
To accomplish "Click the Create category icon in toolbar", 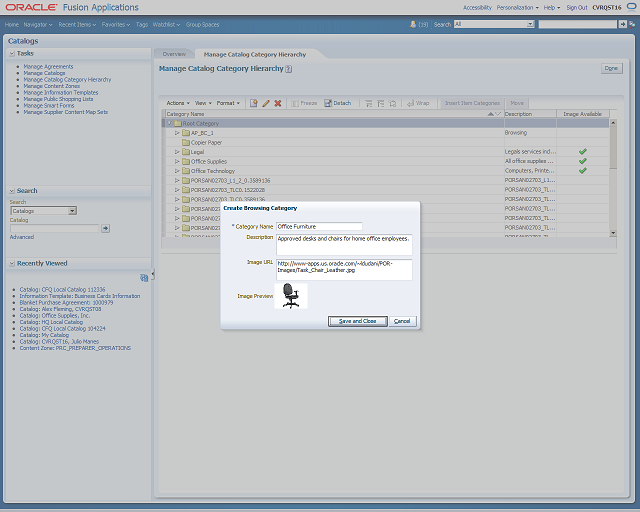I will tap(253, 103).
